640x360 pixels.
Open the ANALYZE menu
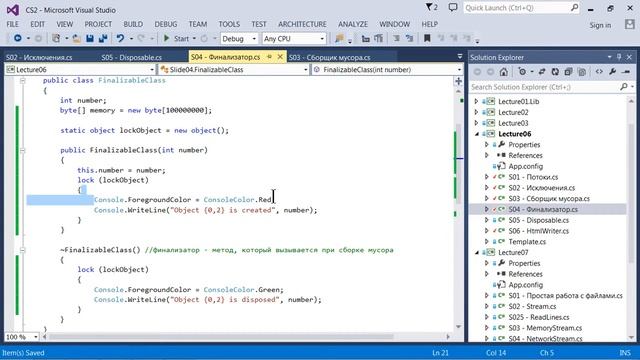coord(353,24)
